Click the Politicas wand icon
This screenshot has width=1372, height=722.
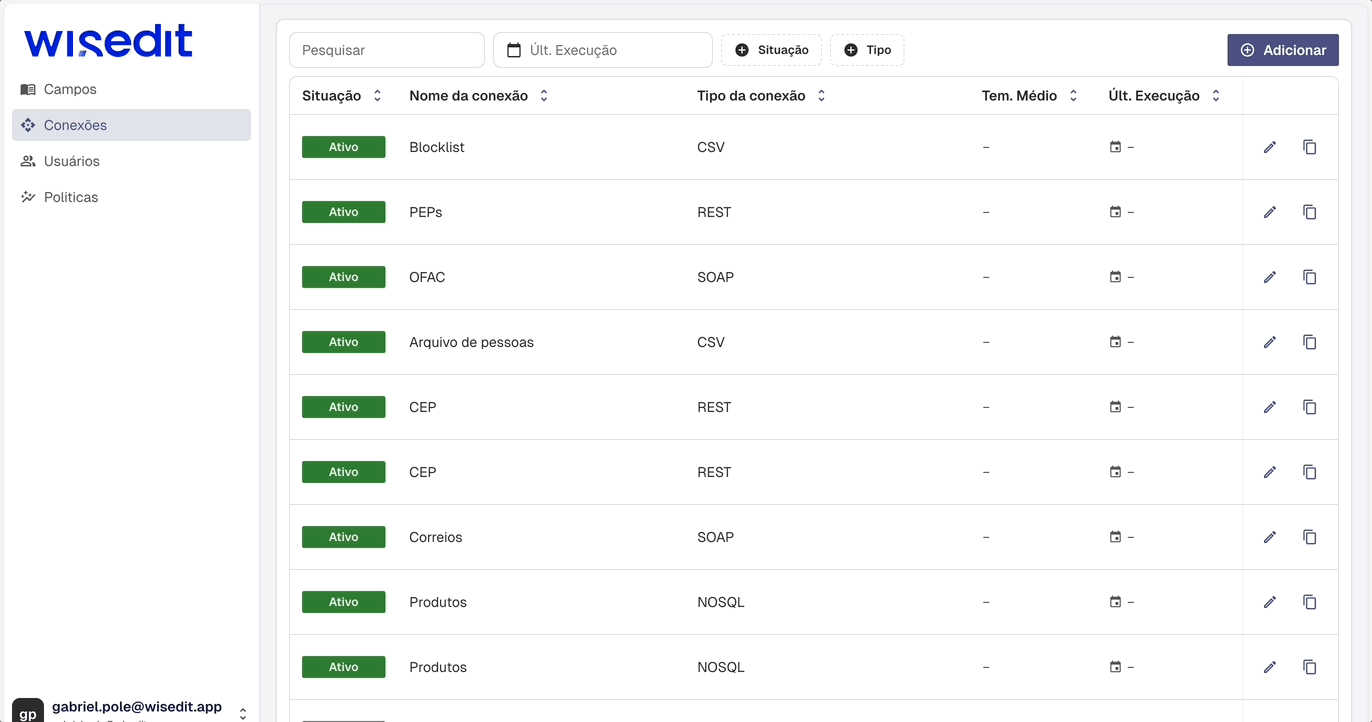click(x=28, y=197)
